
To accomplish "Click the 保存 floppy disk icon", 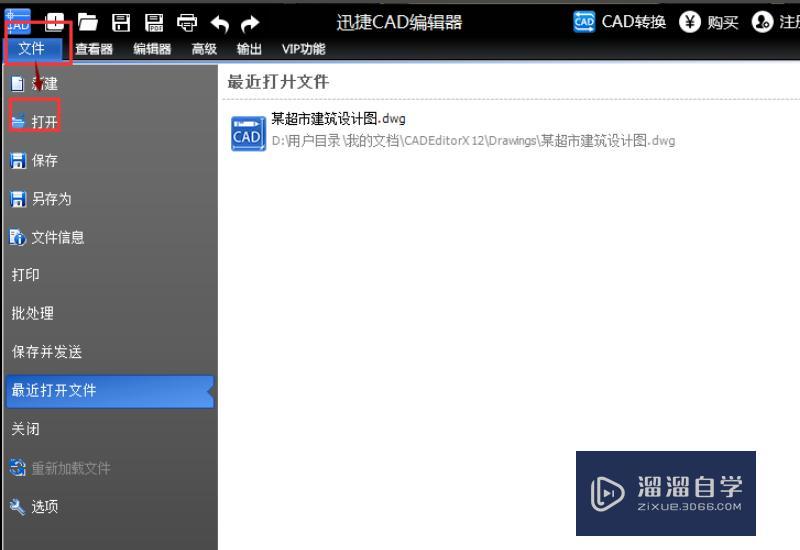I will (x=18, y=161).
